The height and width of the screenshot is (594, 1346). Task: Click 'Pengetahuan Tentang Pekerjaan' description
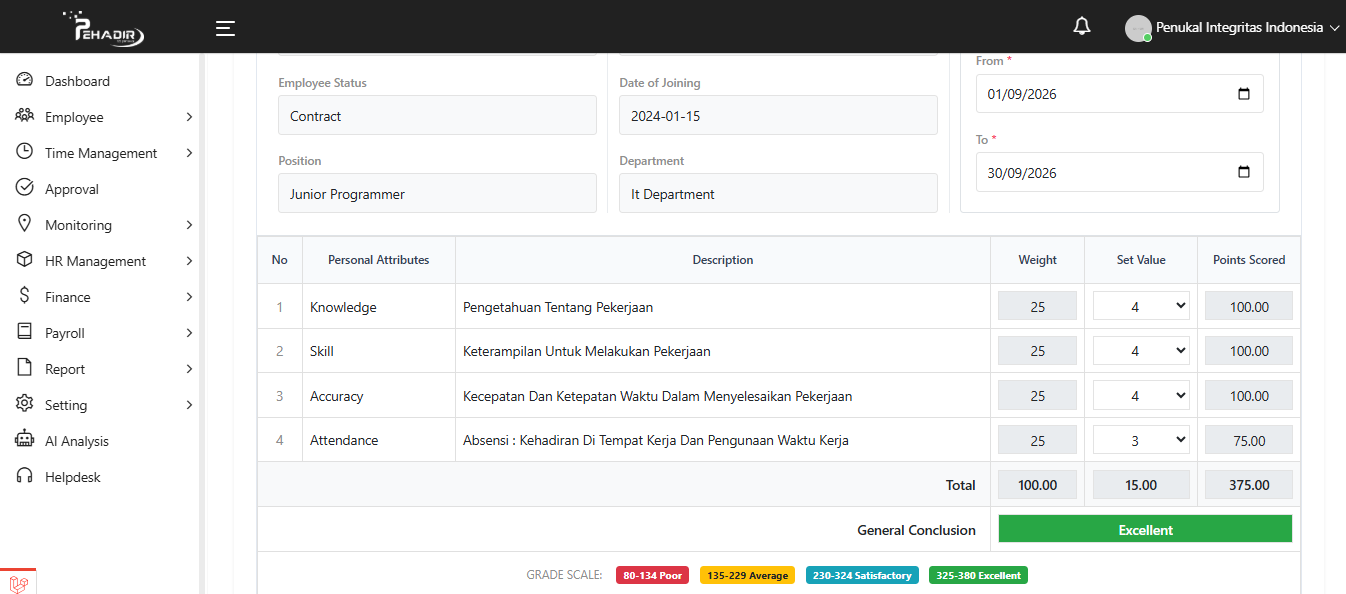558,307
